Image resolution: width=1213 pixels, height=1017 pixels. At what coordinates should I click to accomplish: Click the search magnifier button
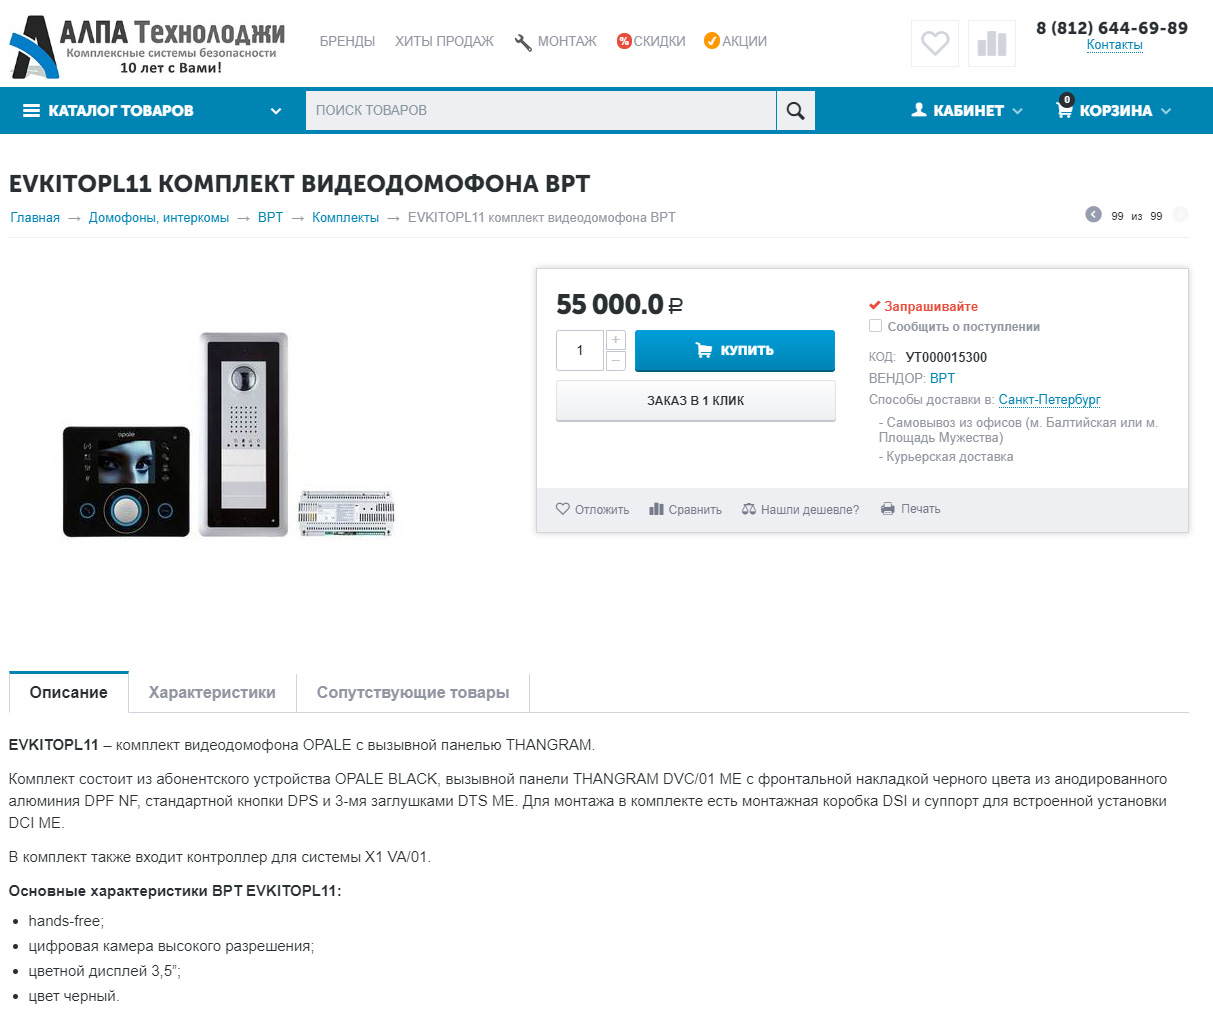click(x=795, y=110)
